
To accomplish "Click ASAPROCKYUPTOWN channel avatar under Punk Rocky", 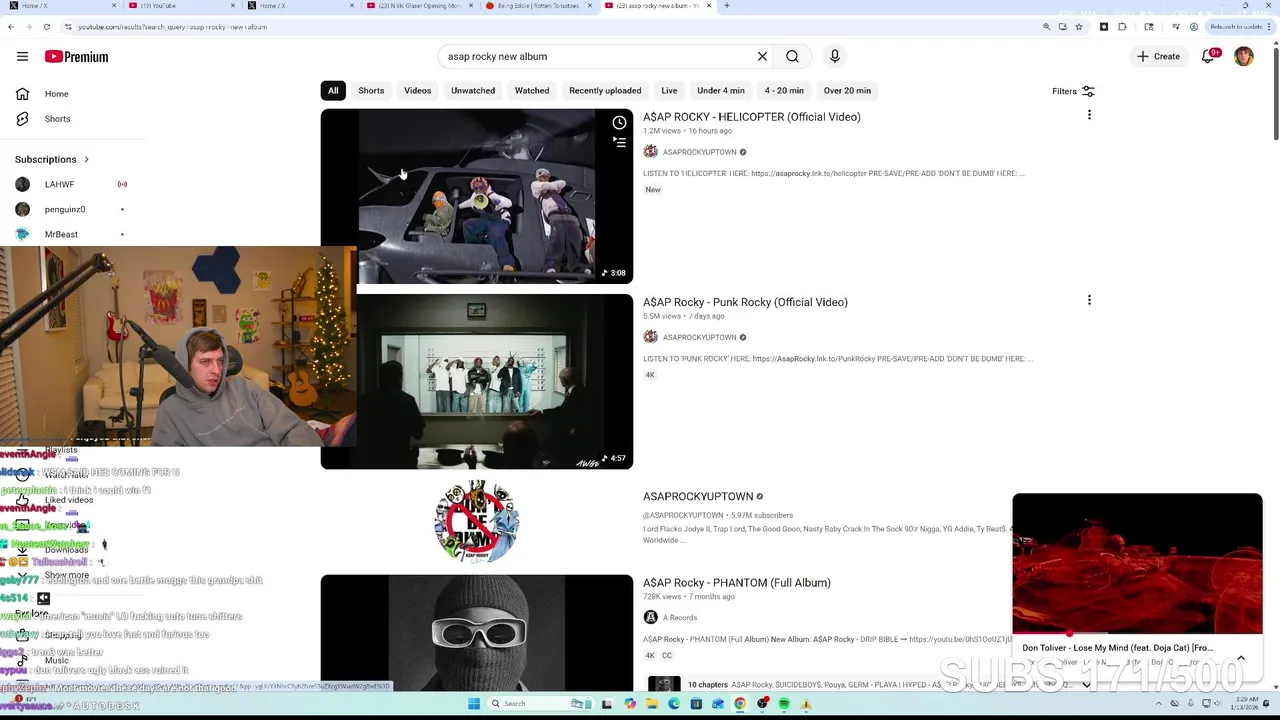I will (x=650, y=337).
